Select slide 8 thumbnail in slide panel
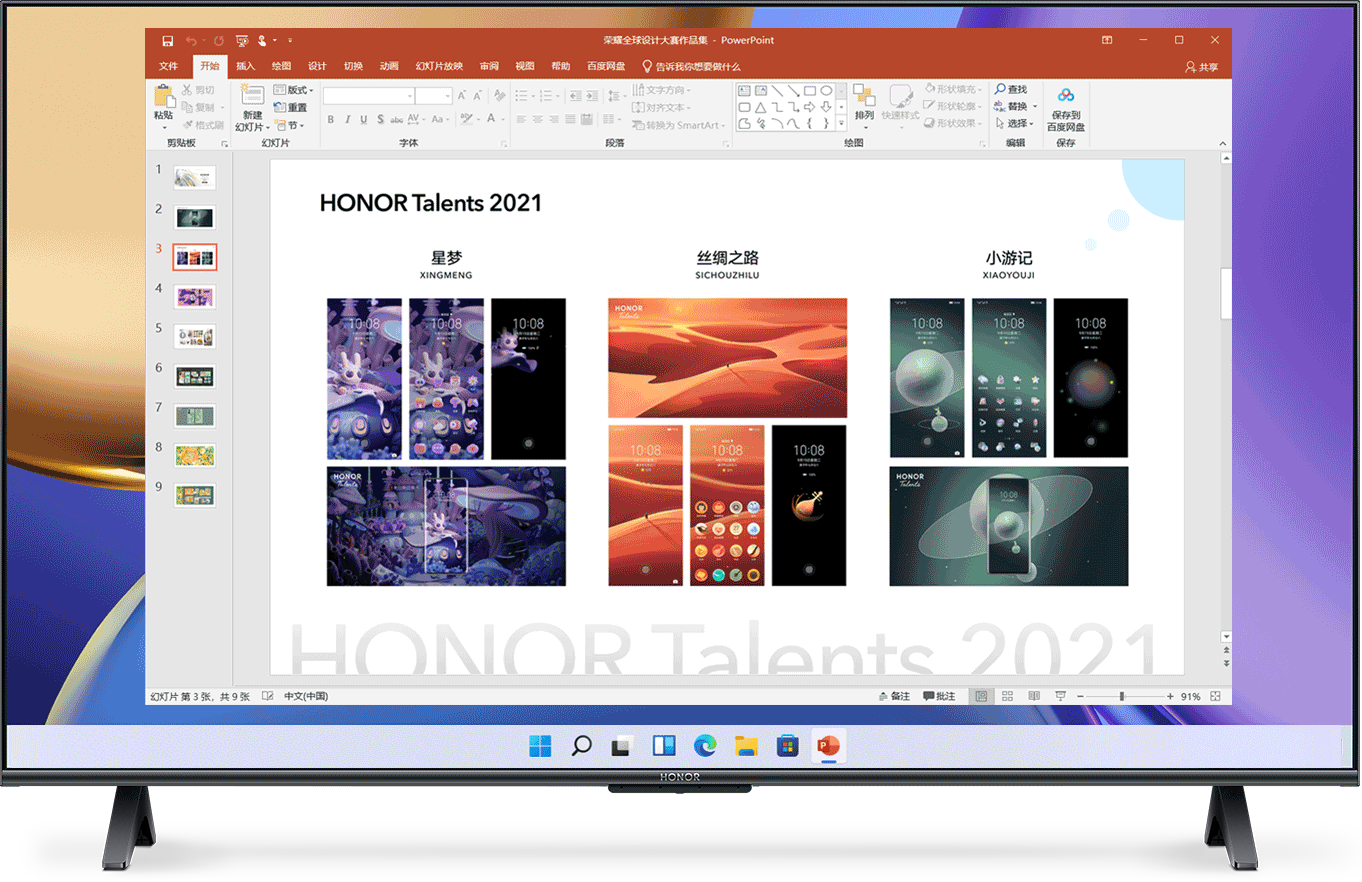The width and height of the screenshot is (1362, 882). point(194,455)
